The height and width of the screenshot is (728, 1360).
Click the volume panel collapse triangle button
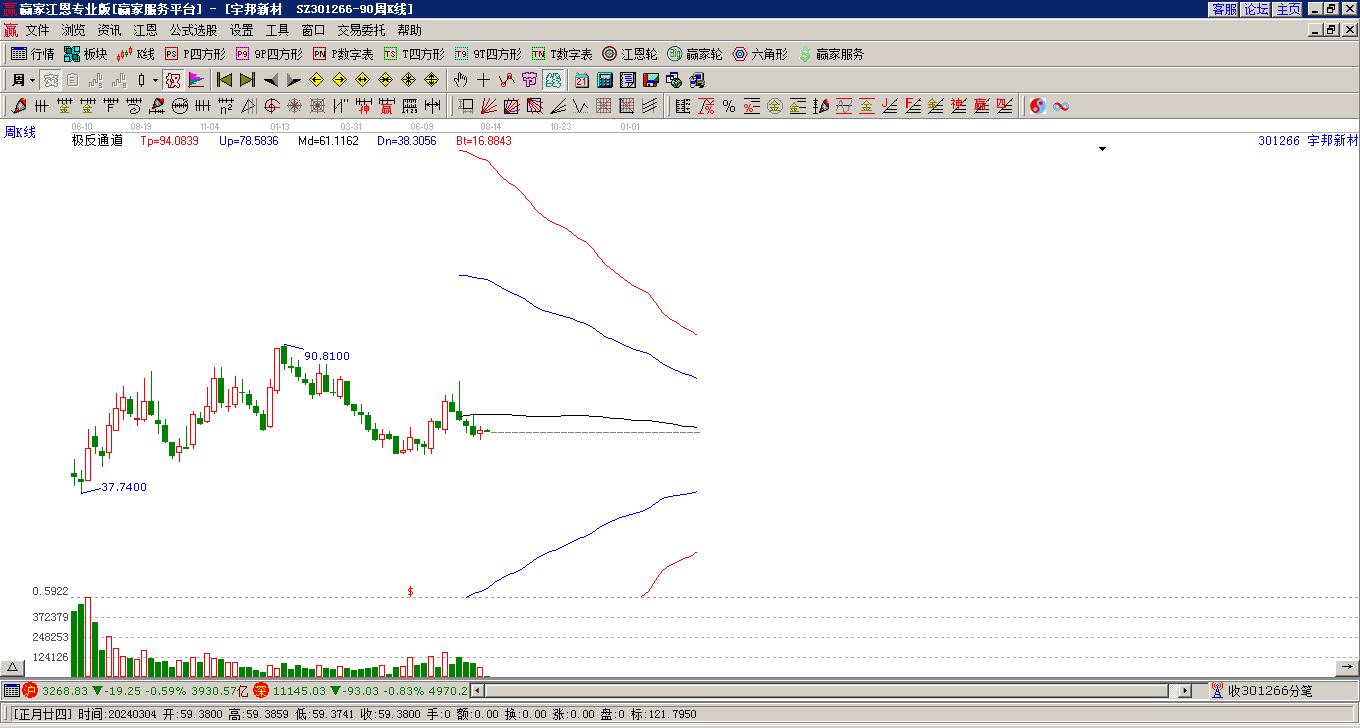(x=13, y=668)
